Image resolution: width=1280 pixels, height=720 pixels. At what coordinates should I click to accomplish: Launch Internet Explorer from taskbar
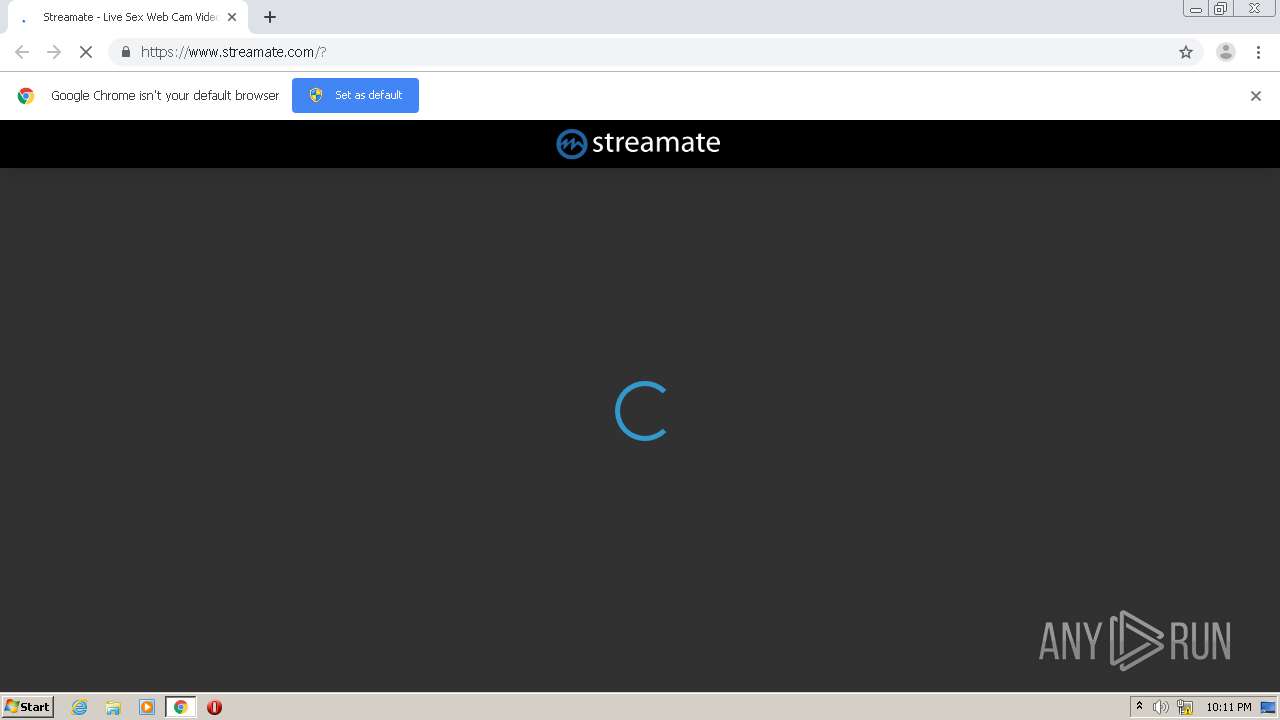click(80, 707)
